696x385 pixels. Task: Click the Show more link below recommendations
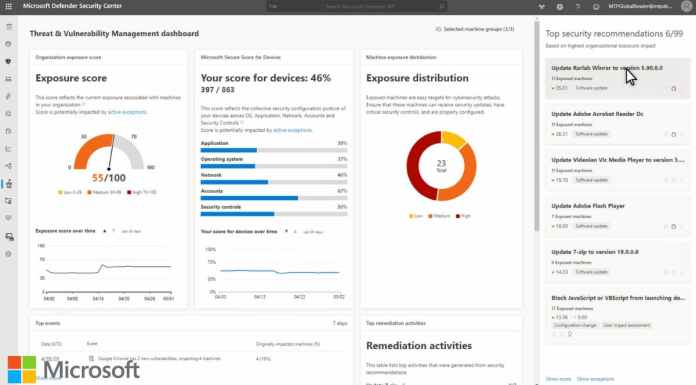(x=558, y=379)
